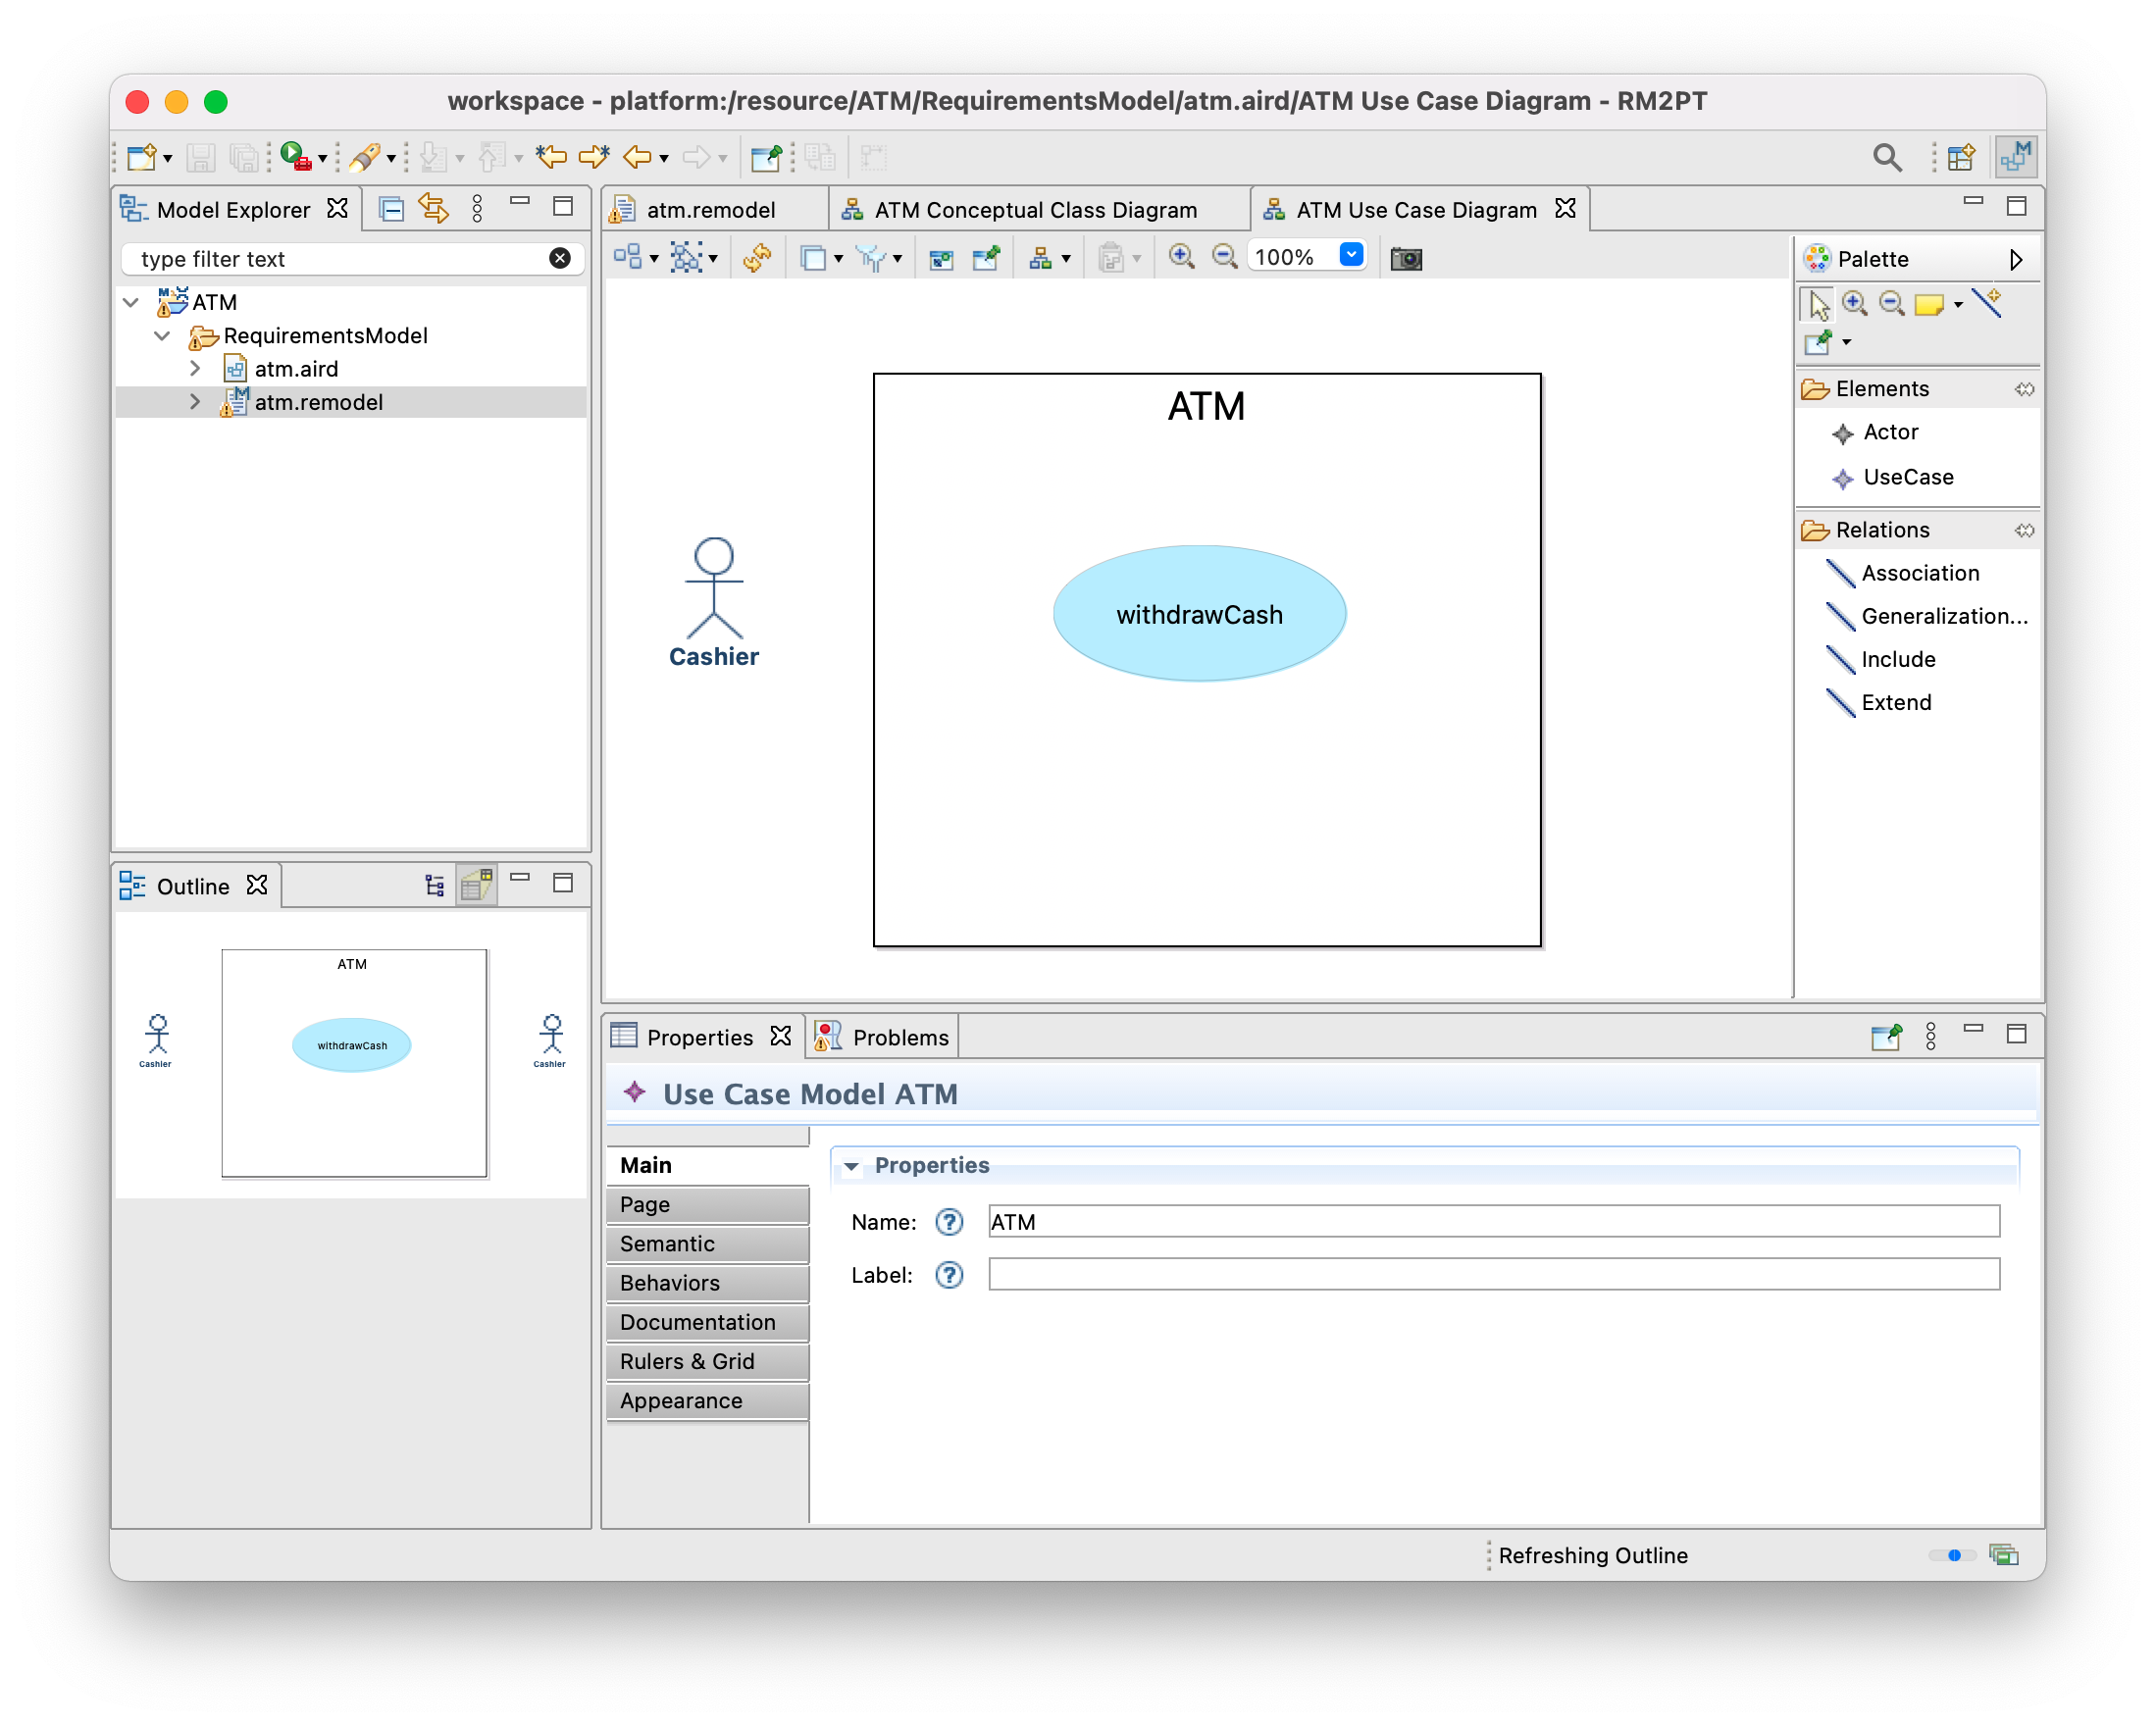2156x1726 pixels.
Task: Select the Extend relation tool
Action: [x=1895, y=703]
